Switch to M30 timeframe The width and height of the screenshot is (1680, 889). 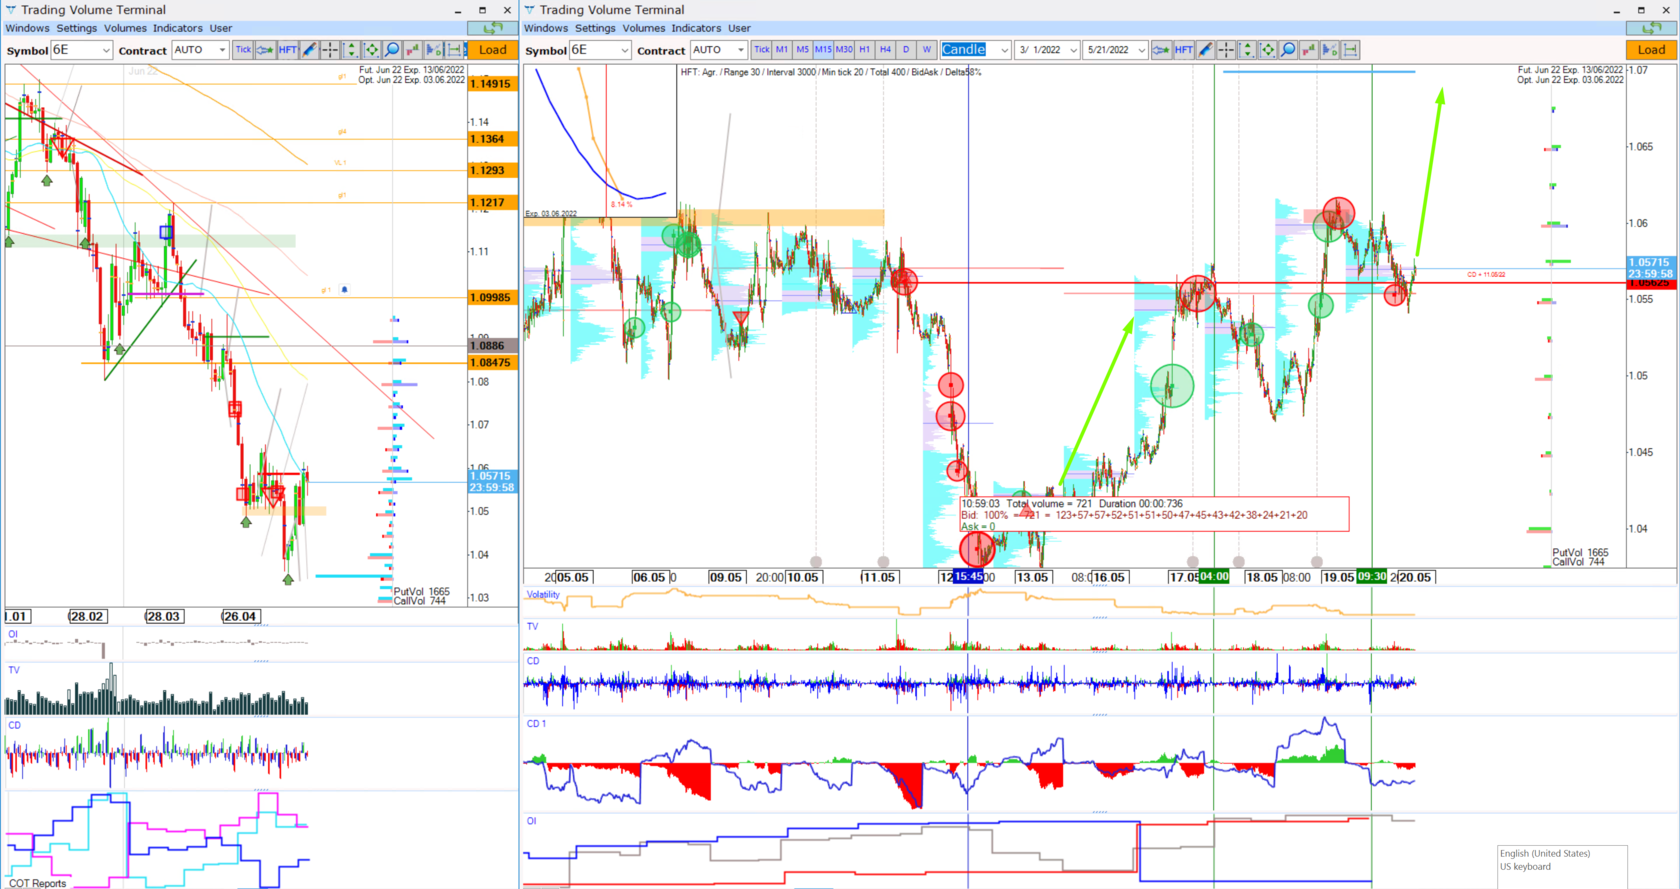[x=844, y=49]
